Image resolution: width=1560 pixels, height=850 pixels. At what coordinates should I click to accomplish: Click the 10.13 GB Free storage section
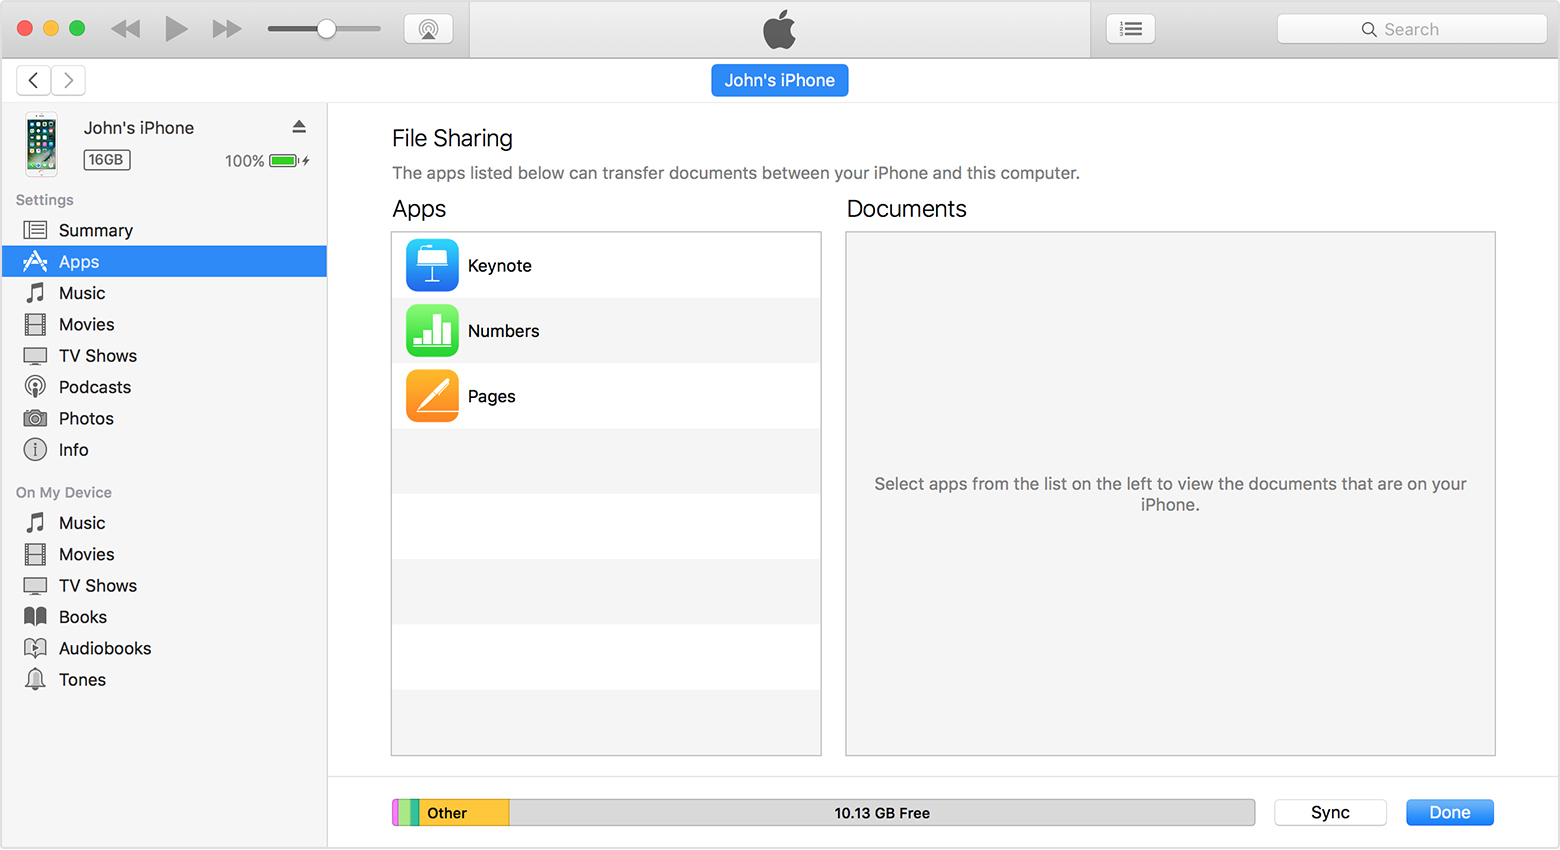coord(882,813)
